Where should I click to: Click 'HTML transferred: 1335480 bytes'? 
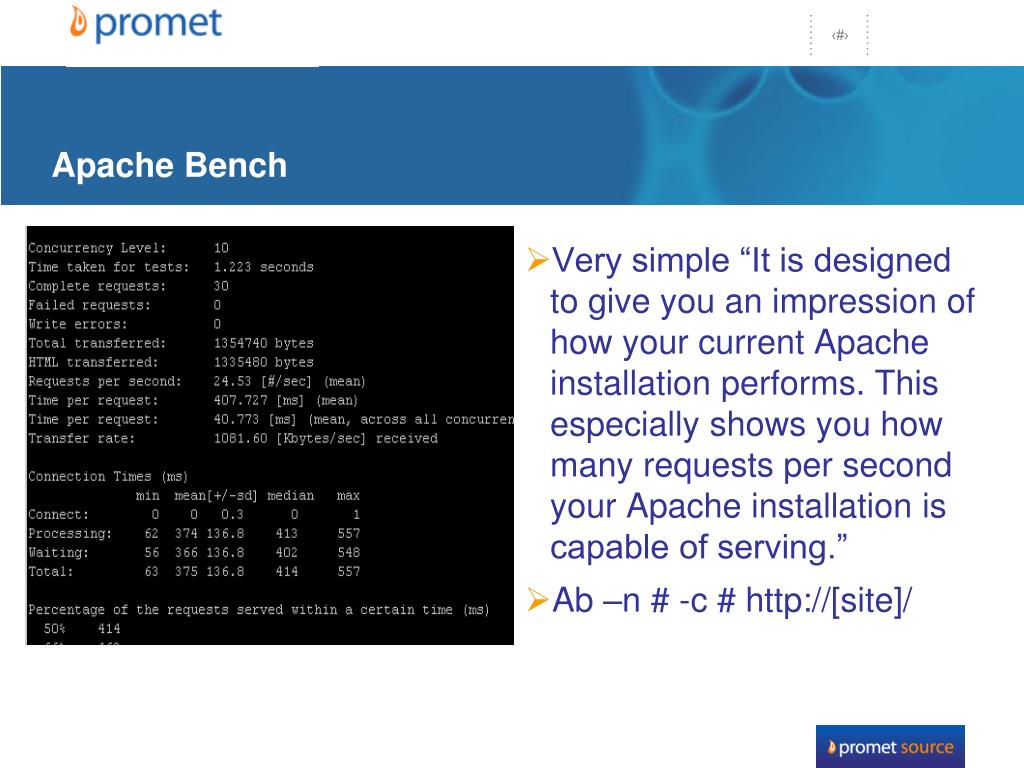pyautogui.click(x=171, y=362)
